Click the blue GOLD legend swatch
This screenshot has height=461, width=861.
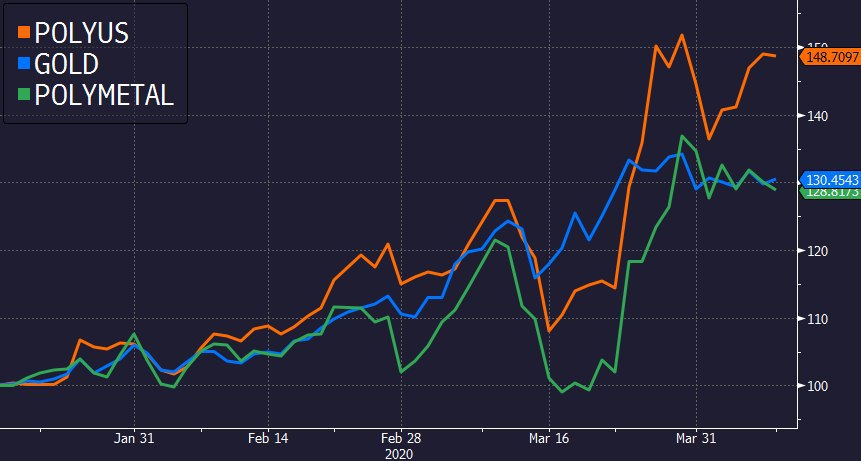point(24,63)
